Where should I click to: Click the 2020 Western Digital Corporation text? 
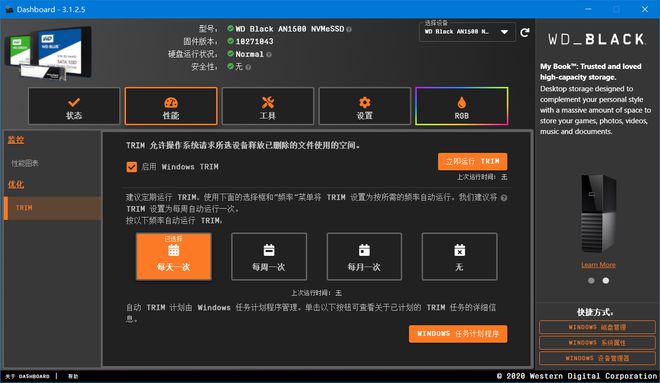577,376
